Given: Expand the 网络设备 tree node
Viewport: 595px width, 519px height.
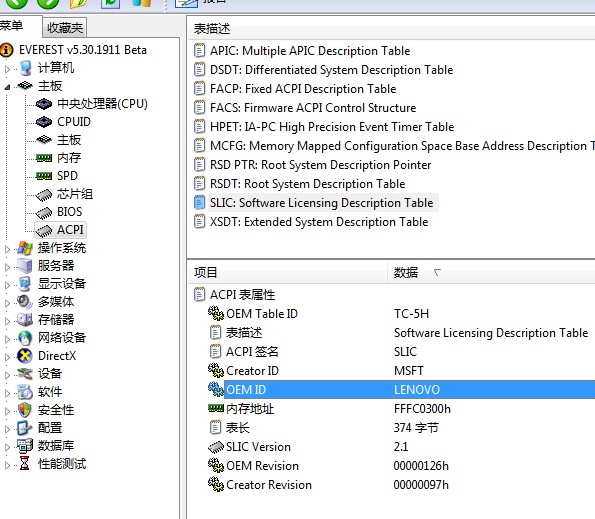Looking at the screenshot, I should tap(7, 339).
